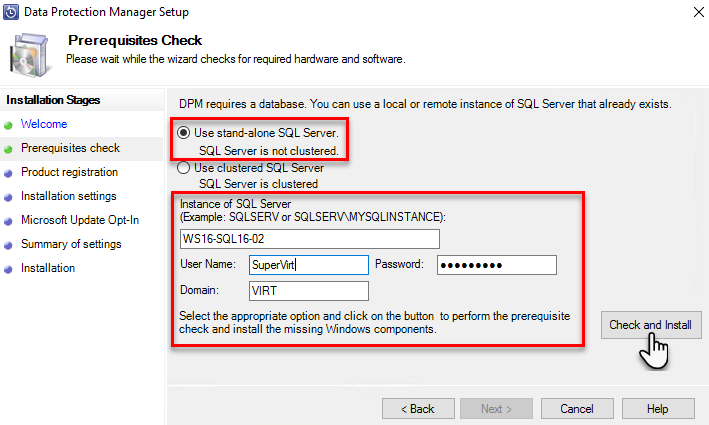Click Check and Install button

pos(651,325)
